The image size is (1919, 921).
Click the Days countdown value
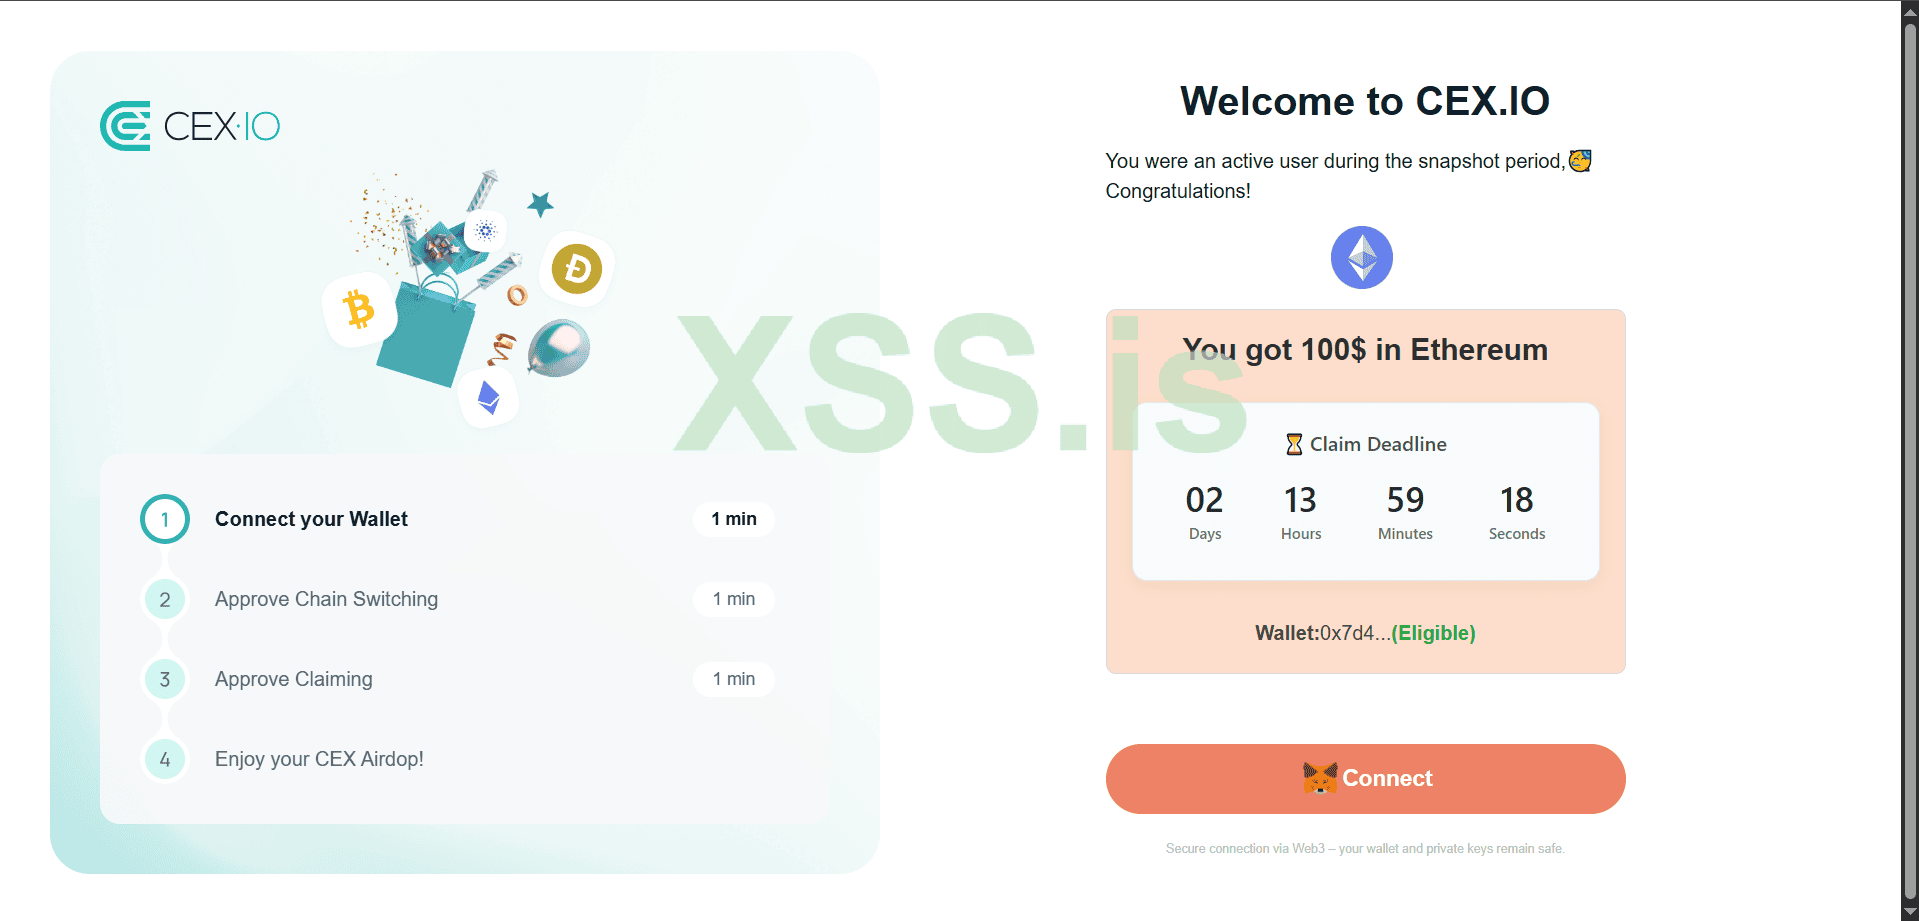[1204, 500]
